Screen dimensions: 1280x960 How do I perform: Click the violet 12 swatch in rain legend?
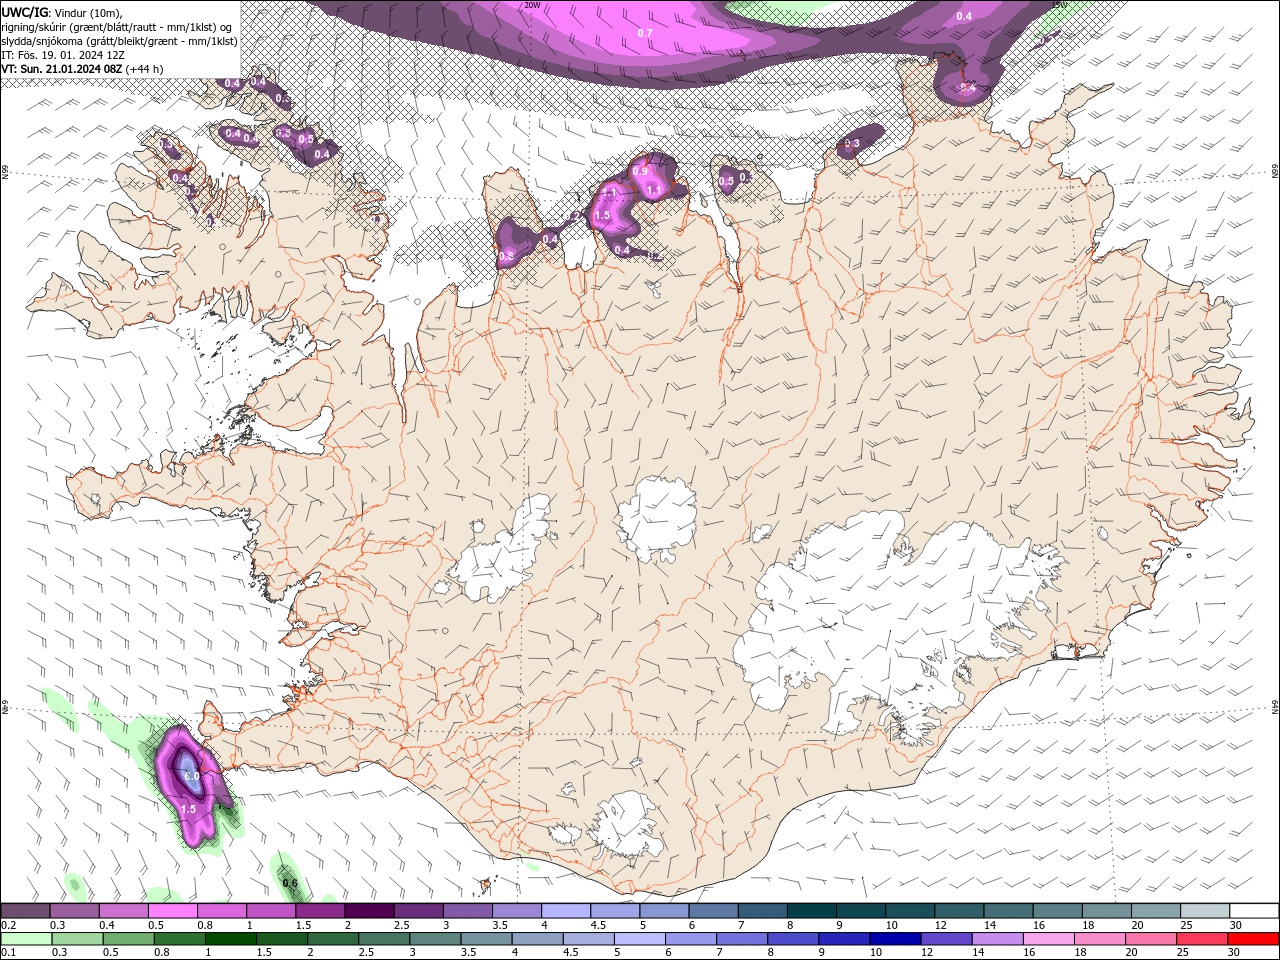click(946, 939)
